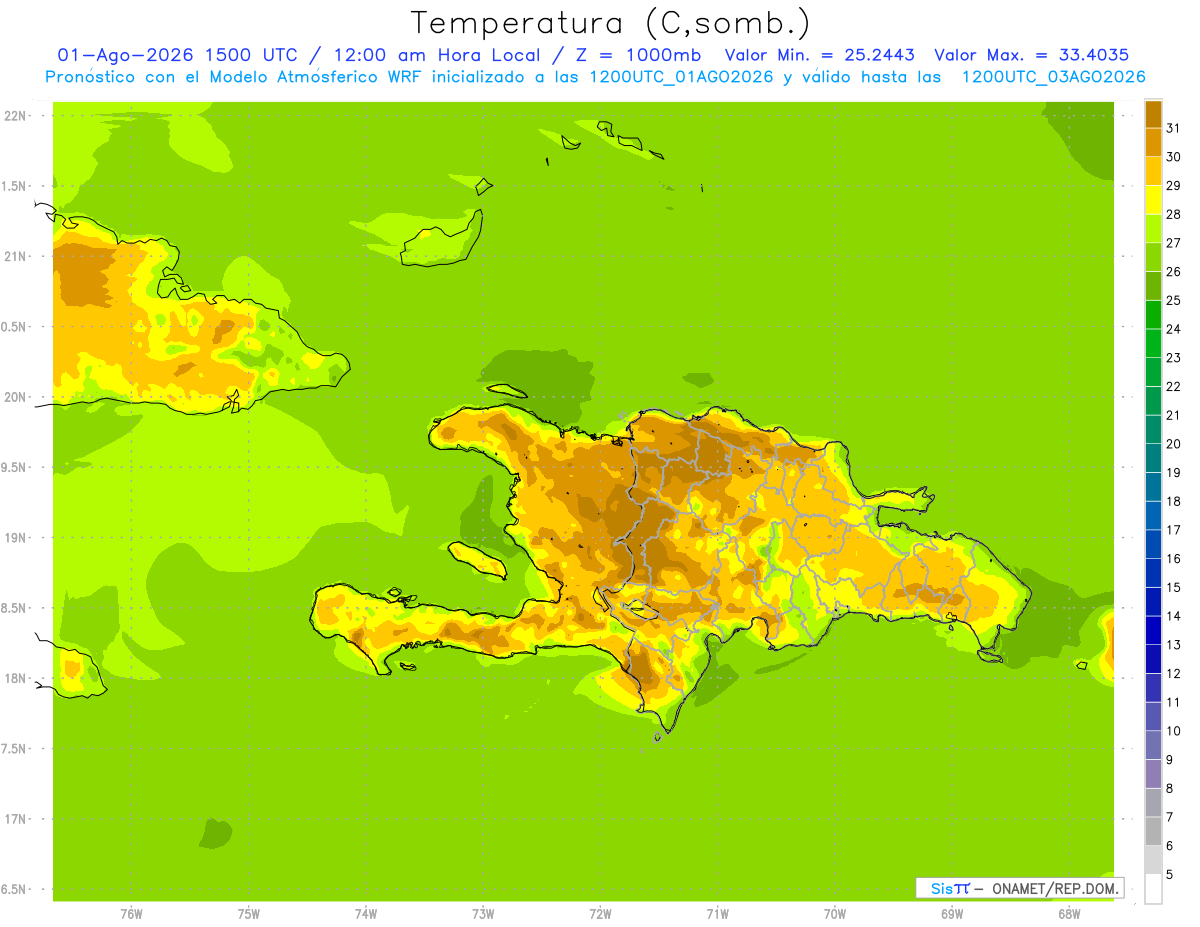
Task: Click the light green swatch between 27 and 26
Action: [x=1153, y=258]
